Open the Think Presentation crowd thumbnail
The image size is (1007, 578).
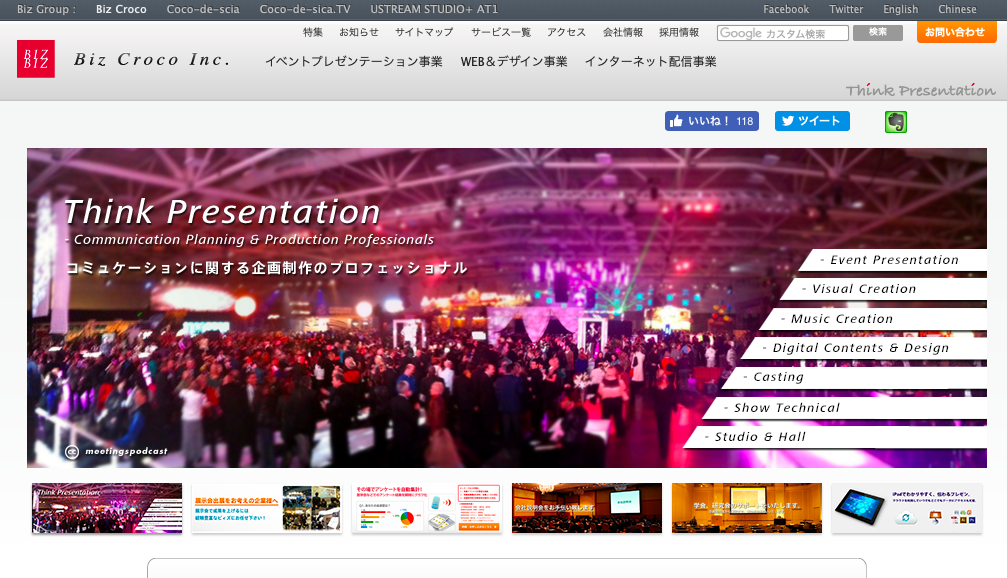(x=107, y=508)
